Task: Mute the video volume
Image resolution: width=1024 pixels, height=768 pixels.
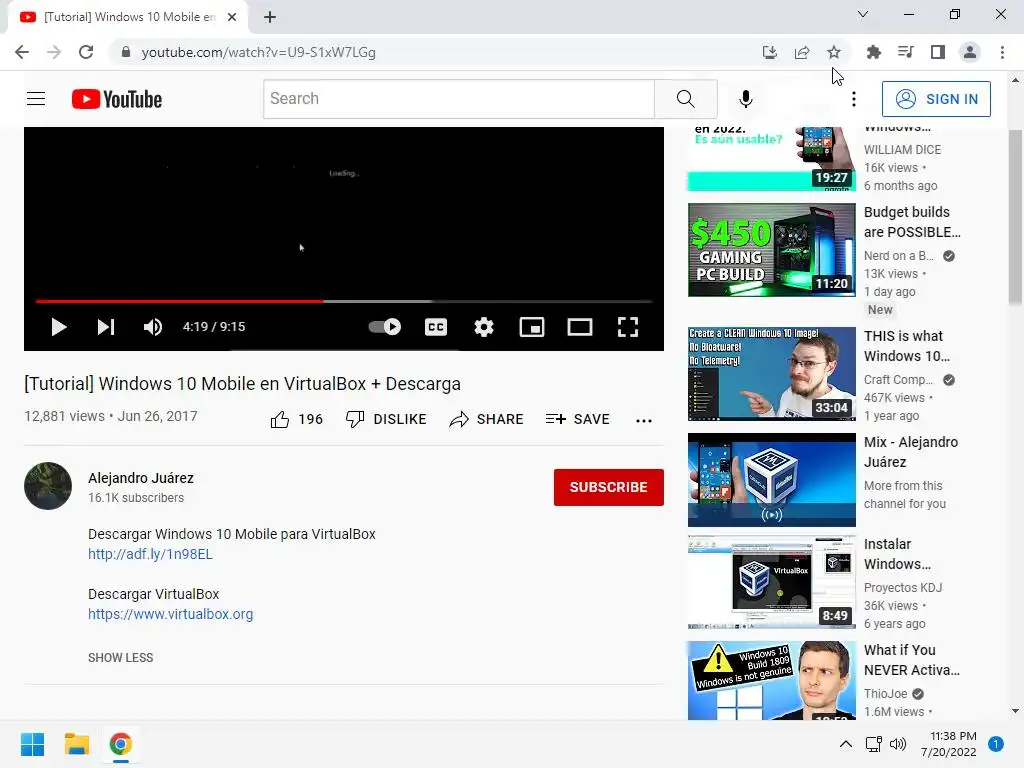Action: (153, 327)
